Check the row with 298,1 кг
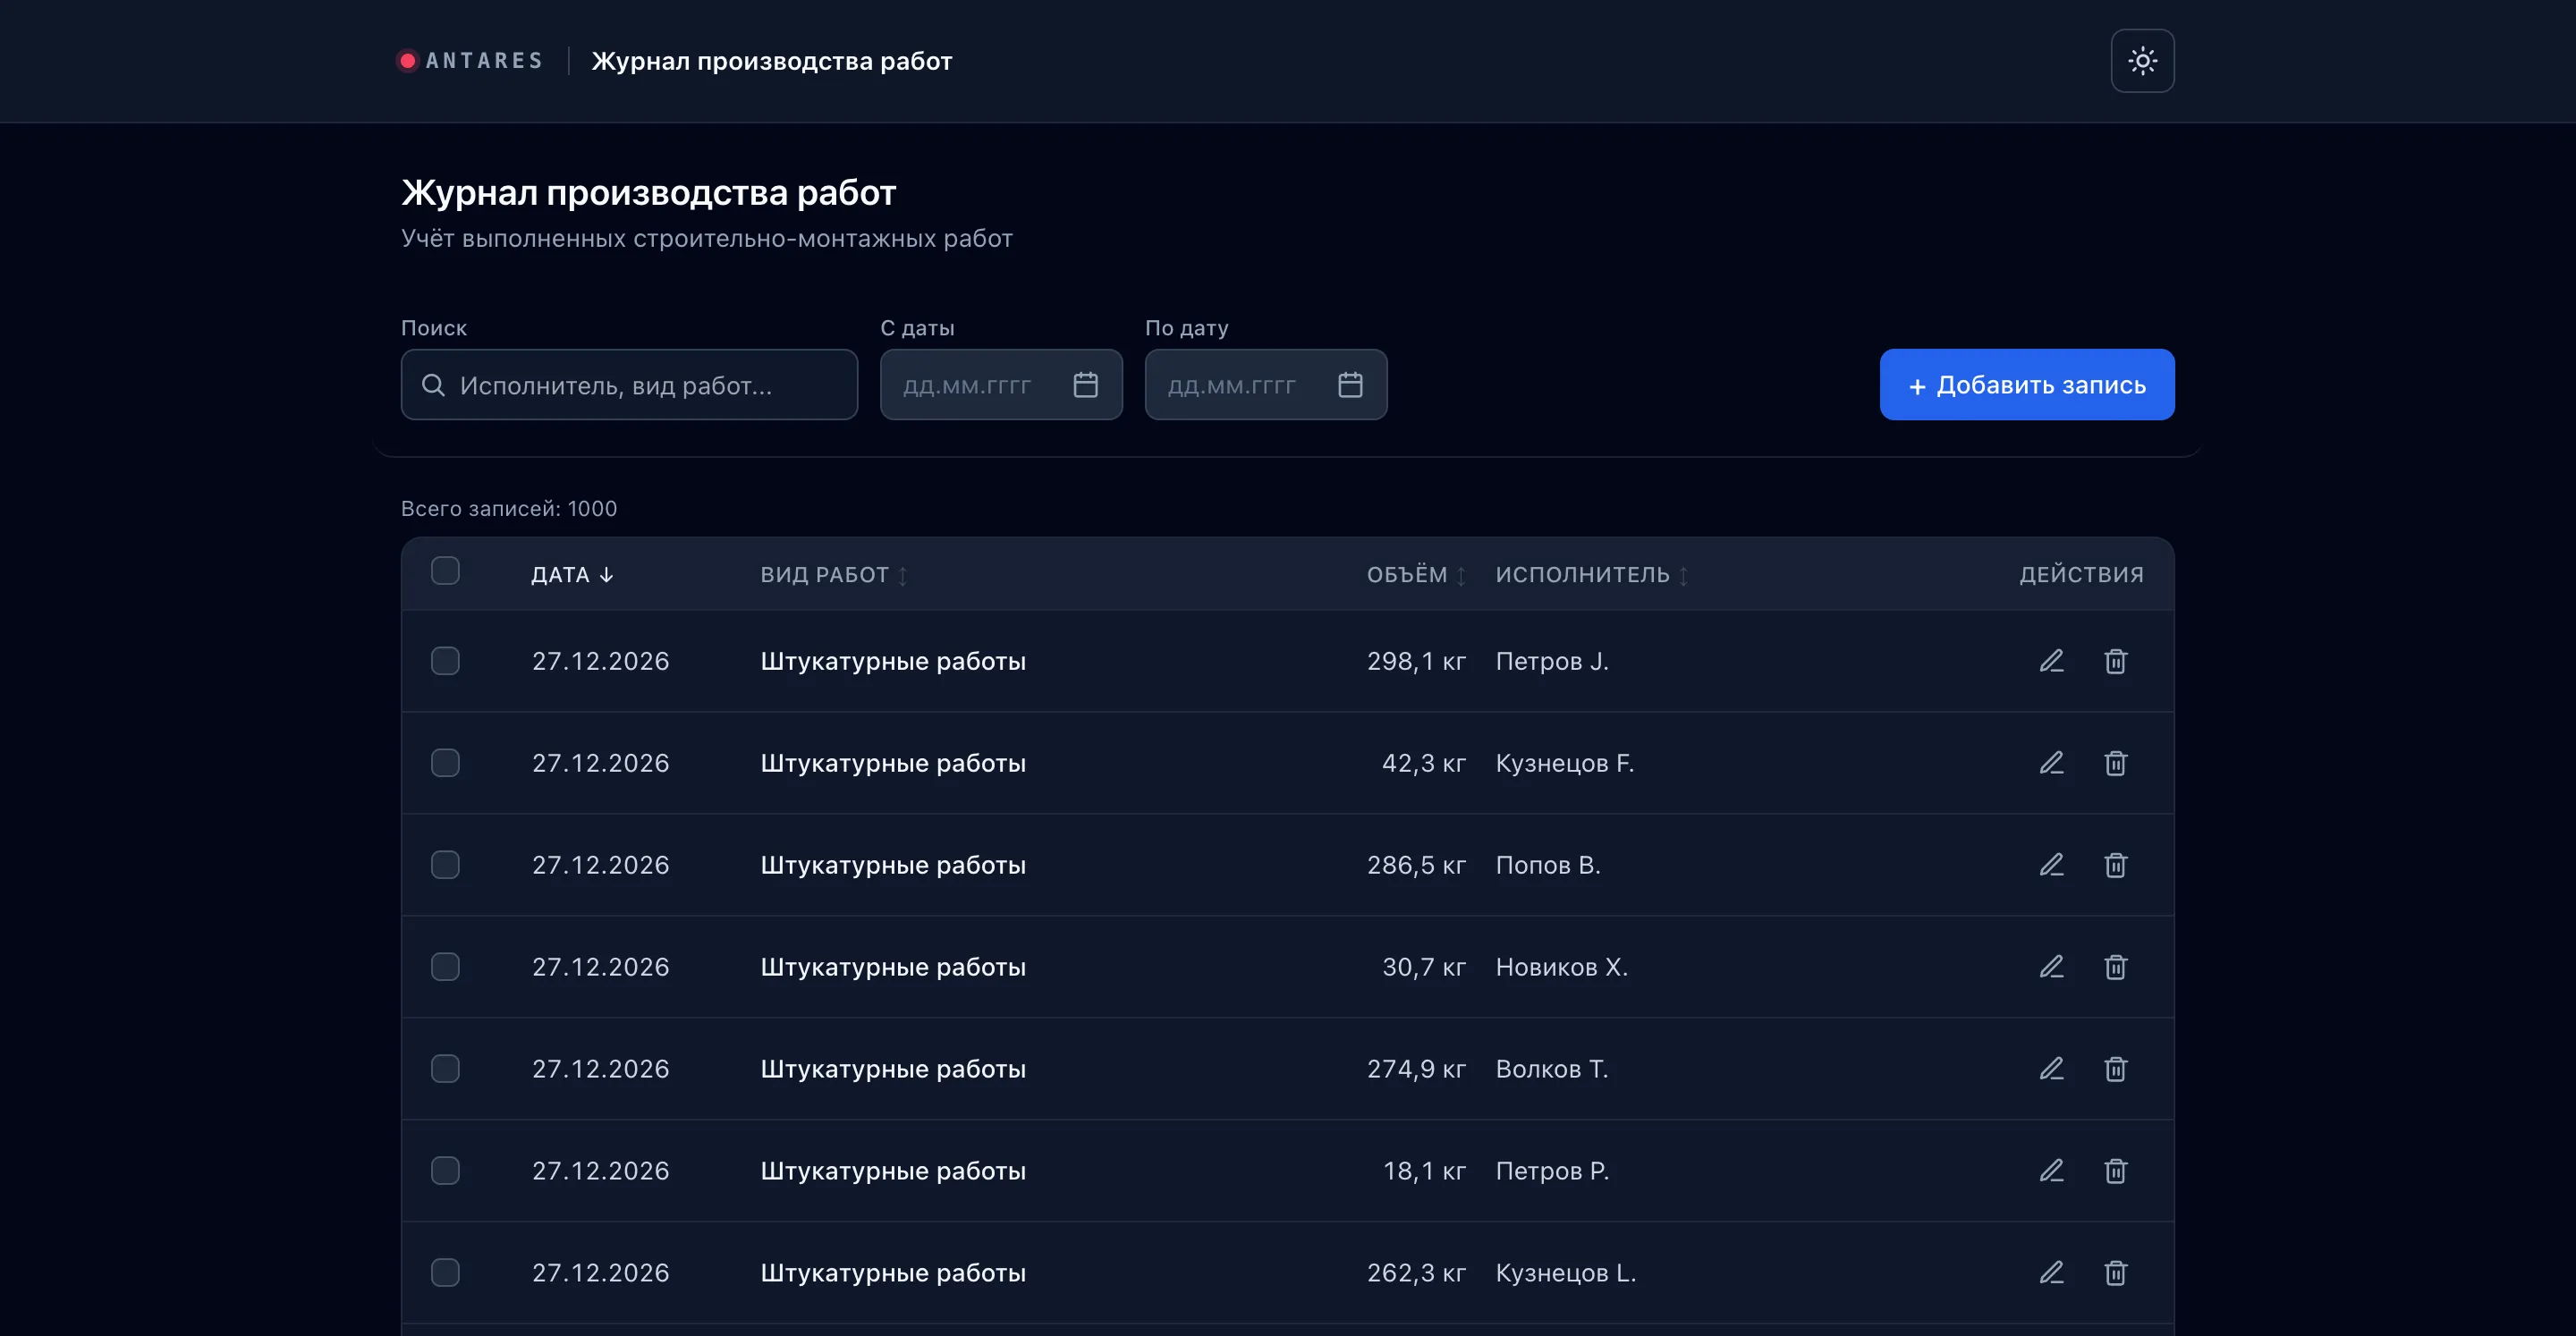The height and width of the screenshot is (1336, 2576). tap(445, 661)
